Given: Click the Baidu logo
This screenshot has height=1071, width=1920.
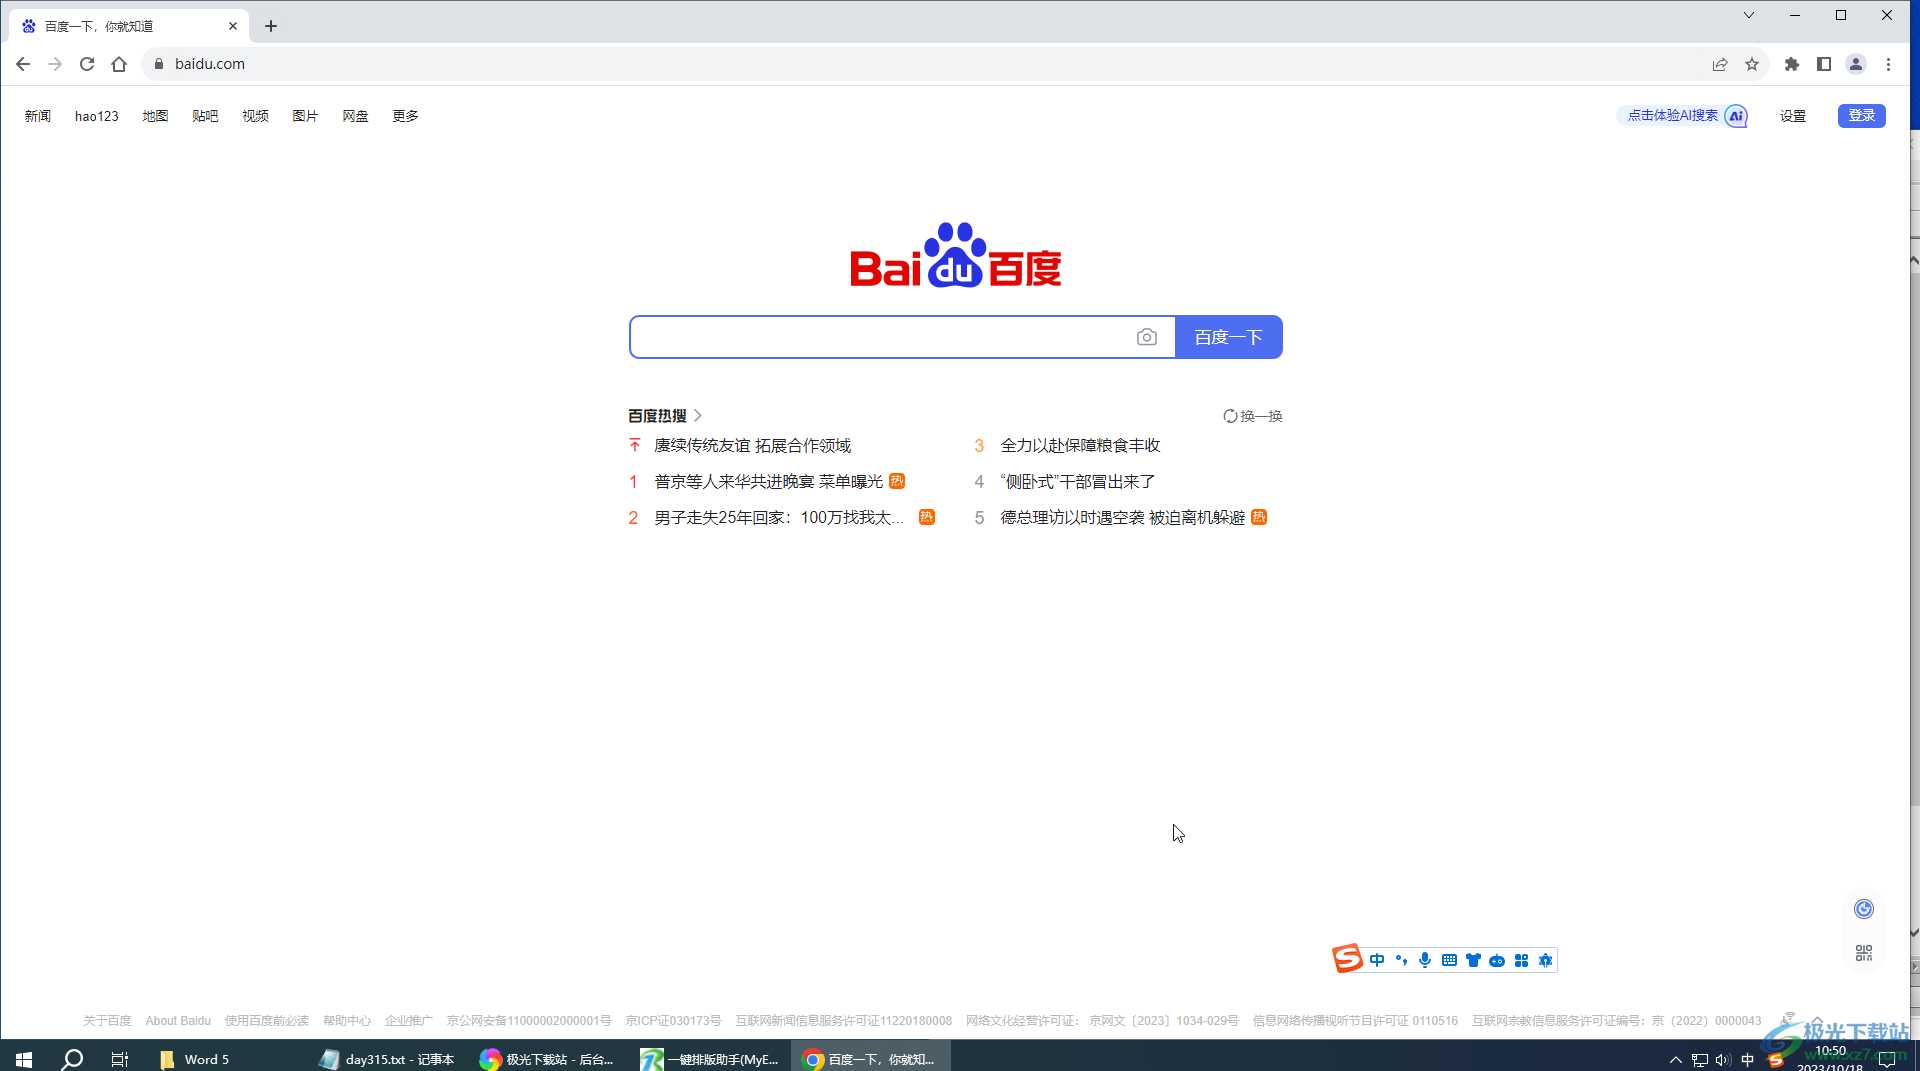Looking at the screenshot, I should pos(955,255).
